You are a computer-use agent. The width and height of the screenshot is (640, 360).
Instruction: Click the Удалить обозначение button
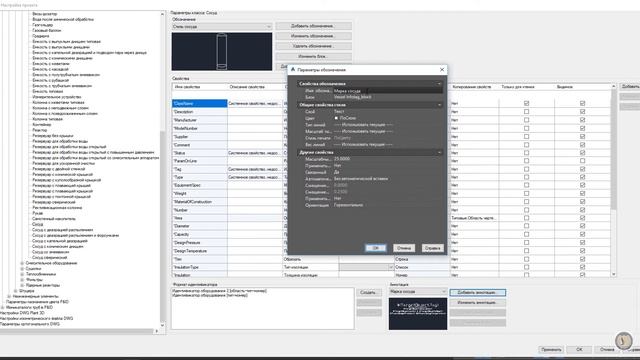pyautogui.click(x=313, y=46)
